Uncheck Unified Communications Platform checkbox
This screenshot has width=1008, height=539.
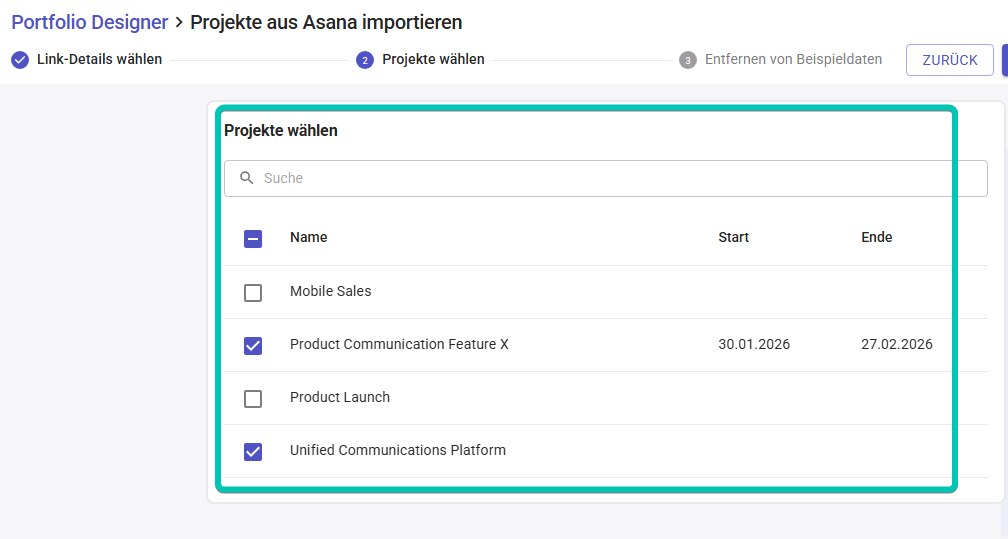point(253,452)
